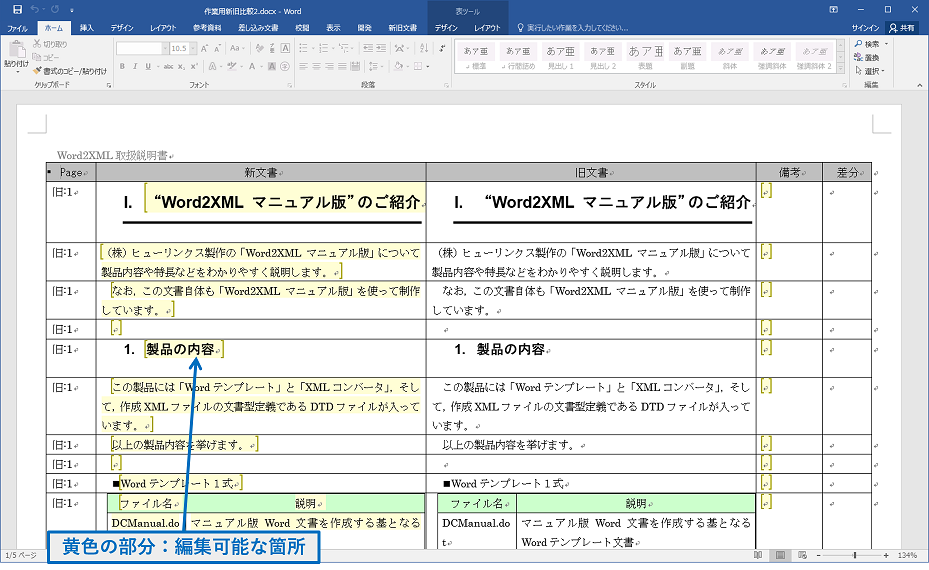Sort paragraphs with the A-Z sort icon
Image resolution: width=929 pixels, height=570 pixels.
424,49
